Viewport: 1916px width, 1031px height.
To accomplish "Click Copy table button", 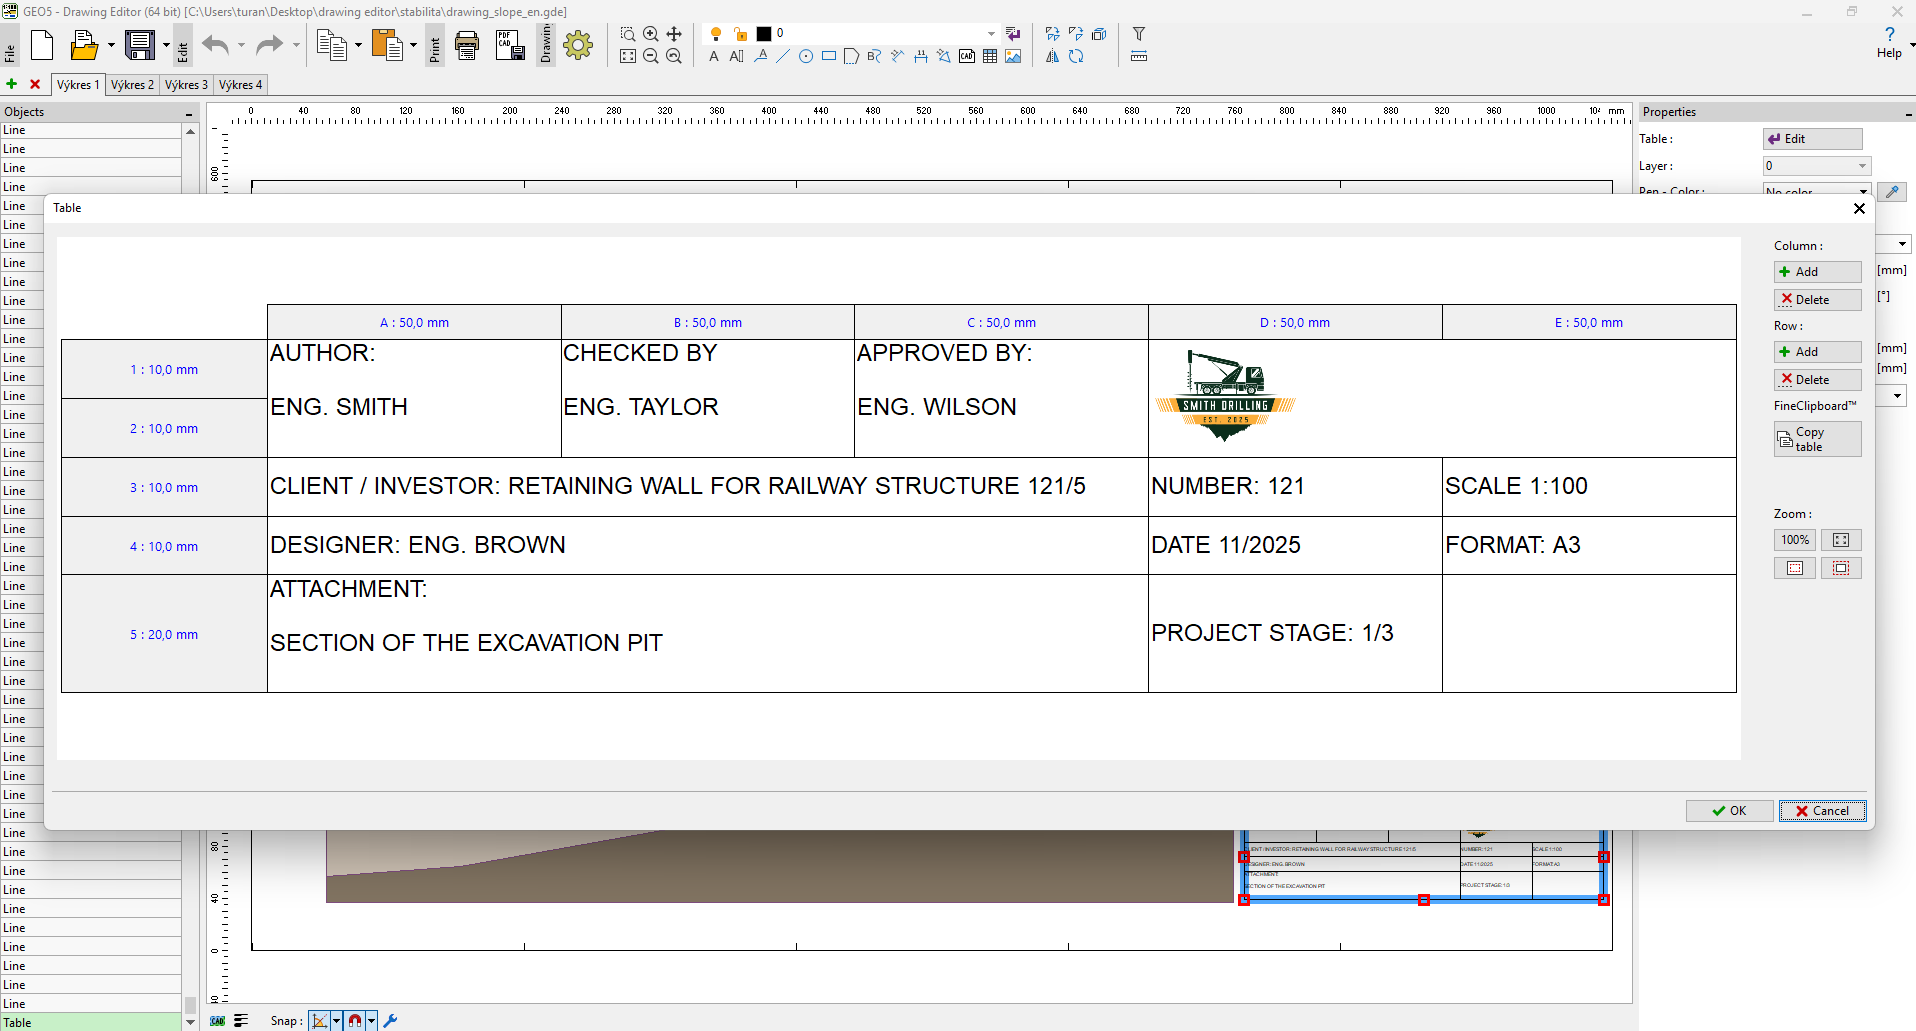I will pyautogui.click(x=1817, y=439).
